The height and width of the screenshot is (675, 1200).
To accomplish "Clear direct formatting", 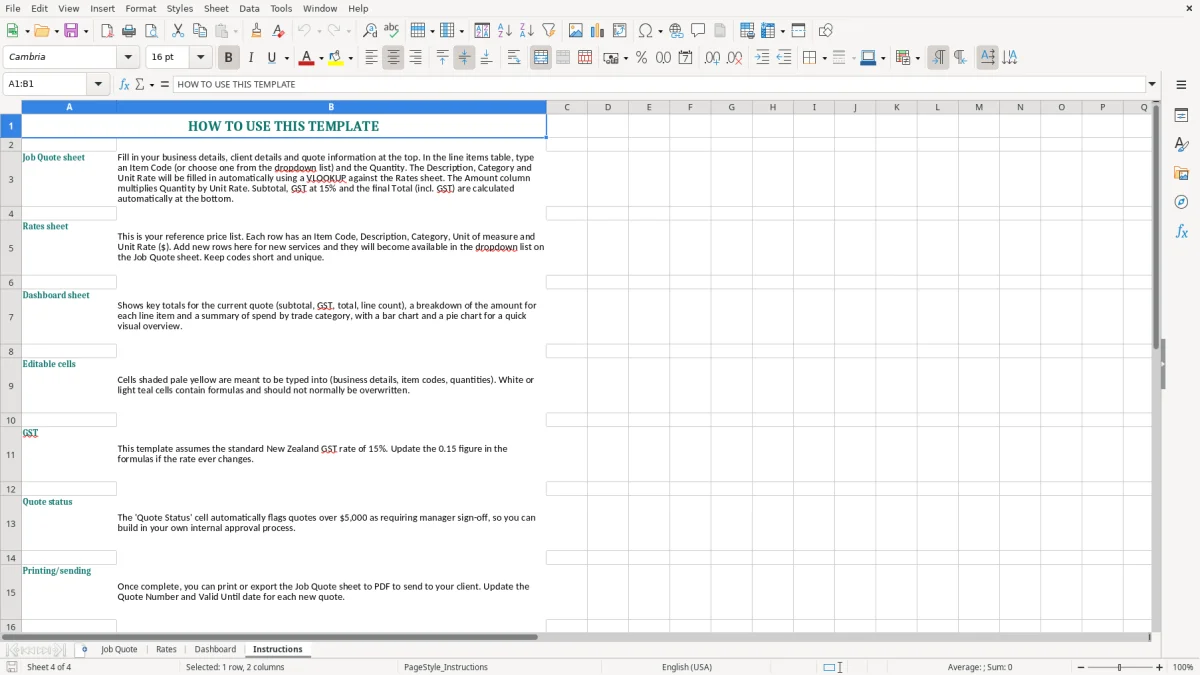I will point(279,31).
